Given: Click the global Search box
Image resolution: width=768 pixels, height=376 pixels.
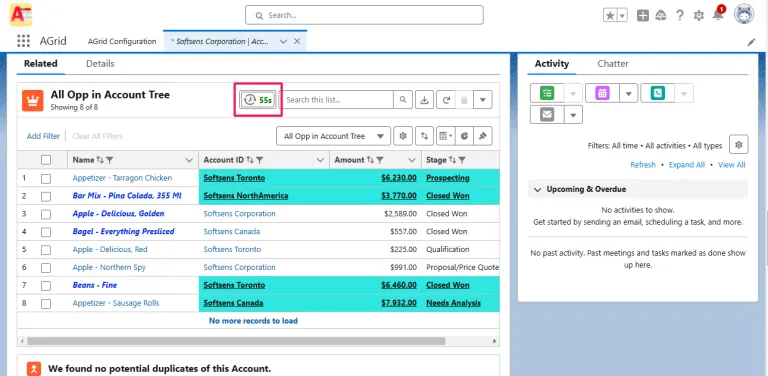Looking at the screenshot, I should [364, 15].
